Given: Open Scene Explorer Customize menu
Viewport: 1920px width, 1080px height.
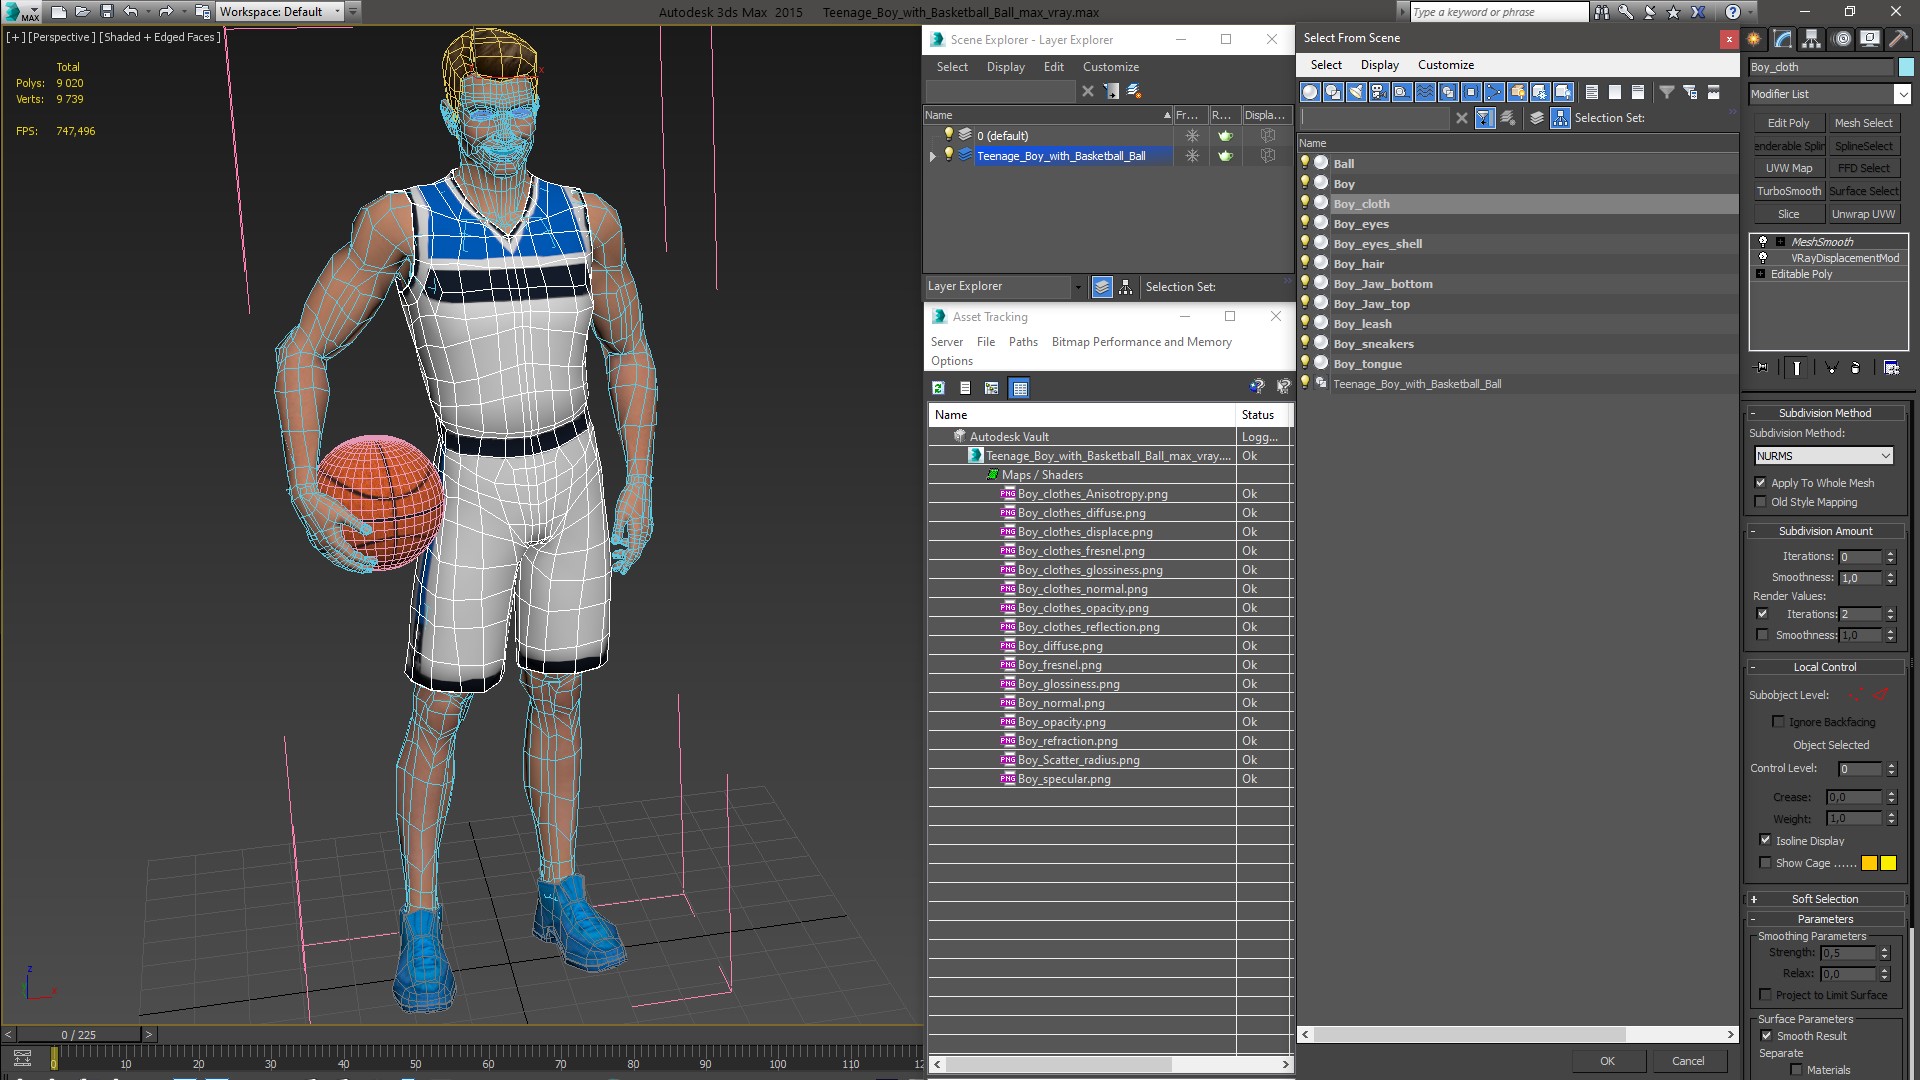Looking at the screenshot, I should tap(1111, 67).
